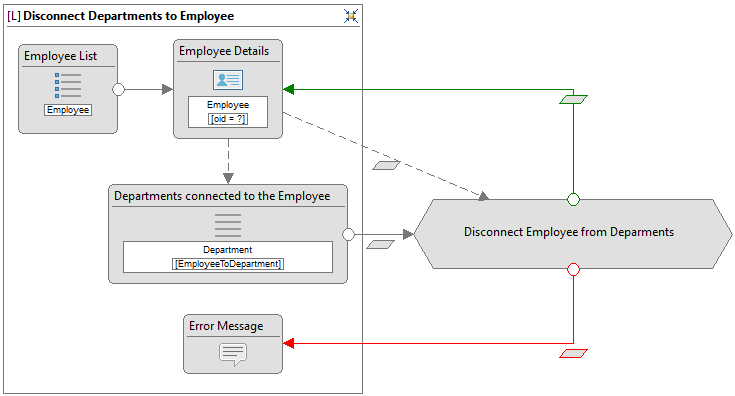735x396 pixels.
Task: Click the [oid = ?] selector condition
Action: pos(228,119)
